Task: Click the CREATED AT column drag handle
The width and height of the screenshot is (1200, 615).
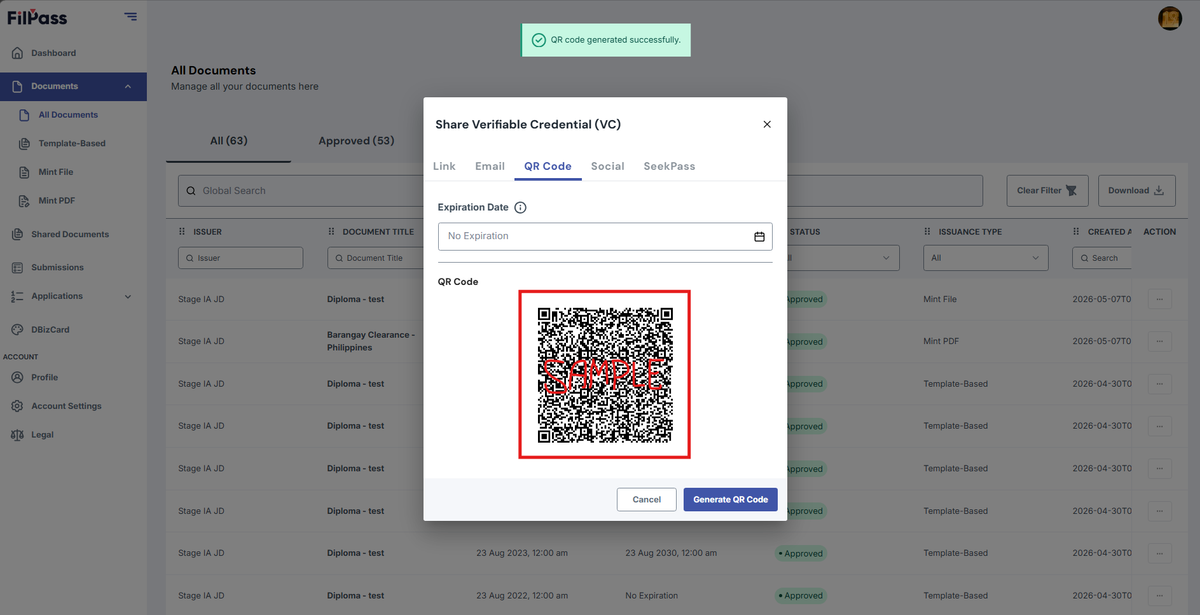Action: click(1077, 231)
